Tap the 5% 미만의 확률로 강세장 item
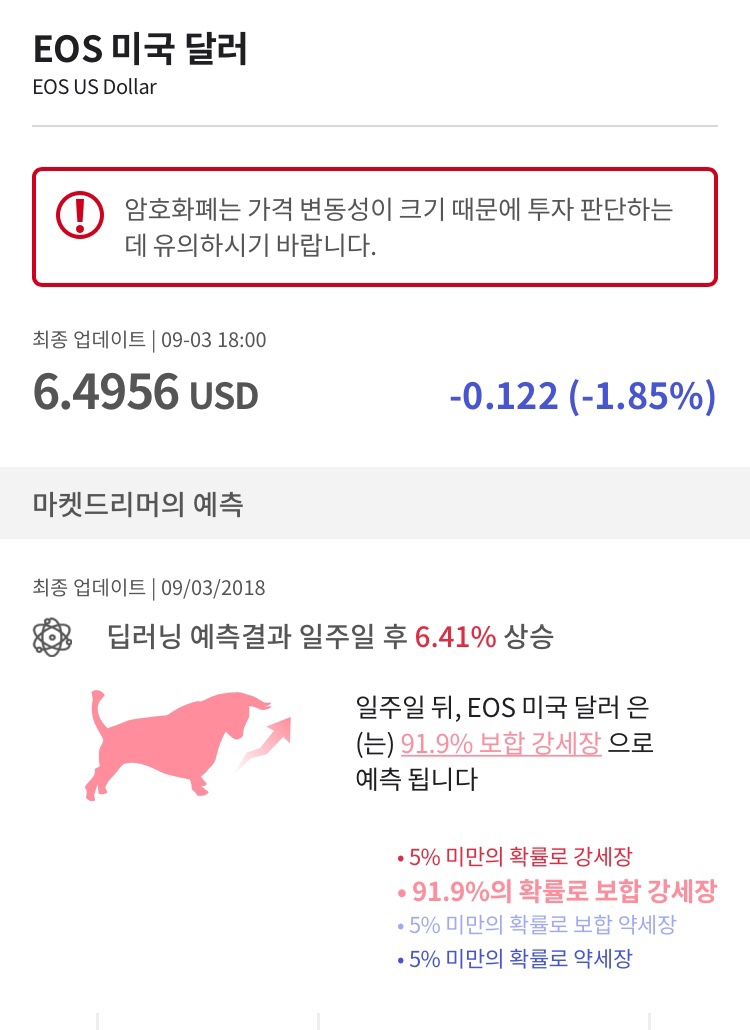Viewport: 750px width, 1030px height. click(514, 857)
